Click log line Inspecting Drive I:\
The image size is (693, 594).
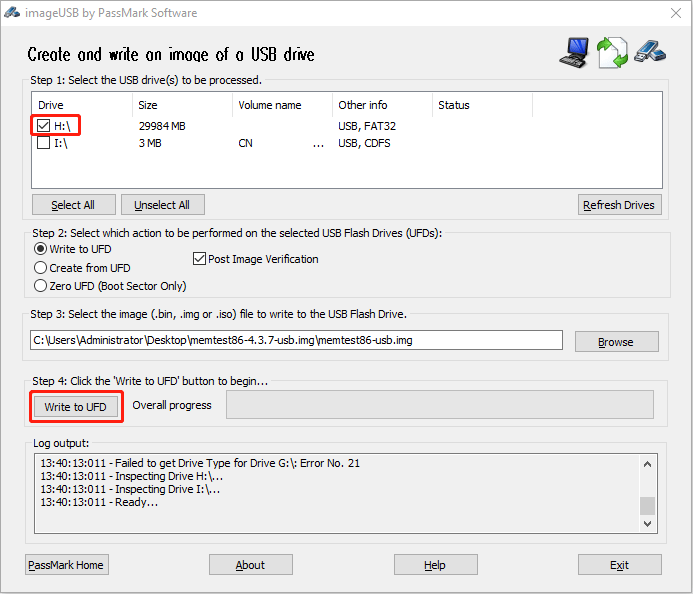point(130,489)
